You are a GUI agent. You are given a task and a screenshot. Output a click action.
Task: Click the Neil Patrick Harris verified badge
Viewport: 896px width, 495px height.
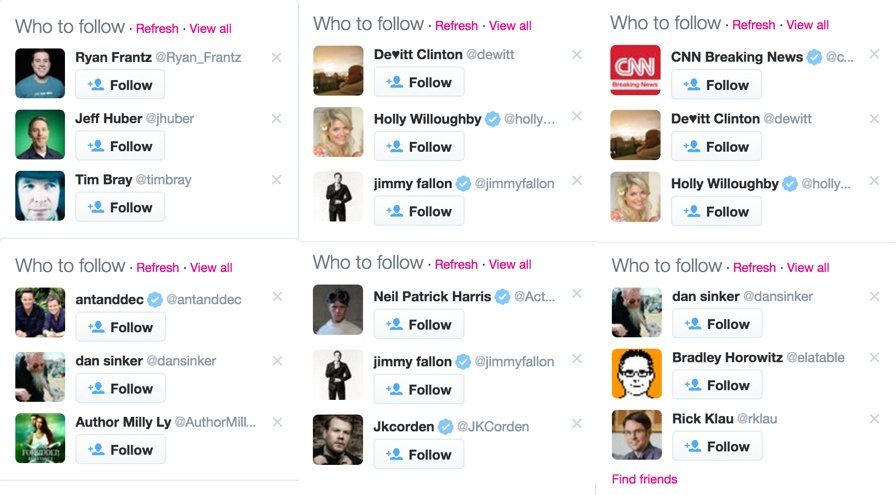click(503, 297)
